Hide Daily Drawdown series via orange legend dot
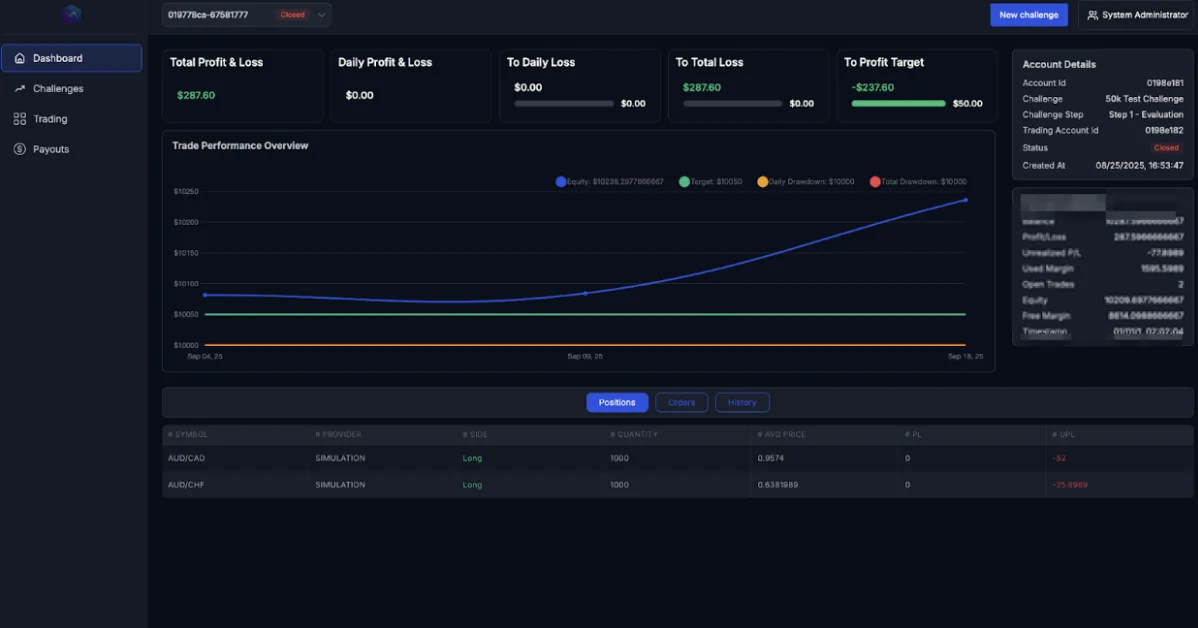 (763, 182)
